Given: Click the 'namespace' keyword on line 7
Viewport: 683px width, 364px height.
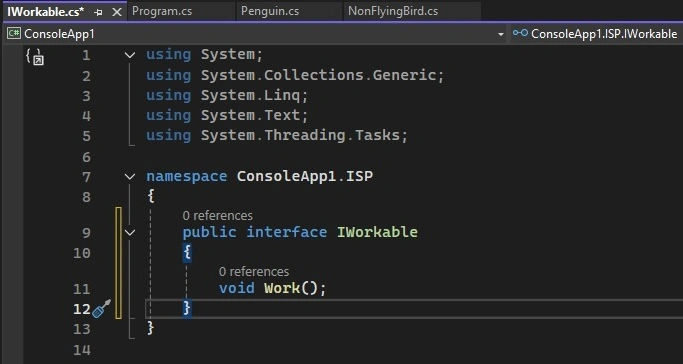Looking at the screenshot, I should pyautogui.click(x=186, y=176).
